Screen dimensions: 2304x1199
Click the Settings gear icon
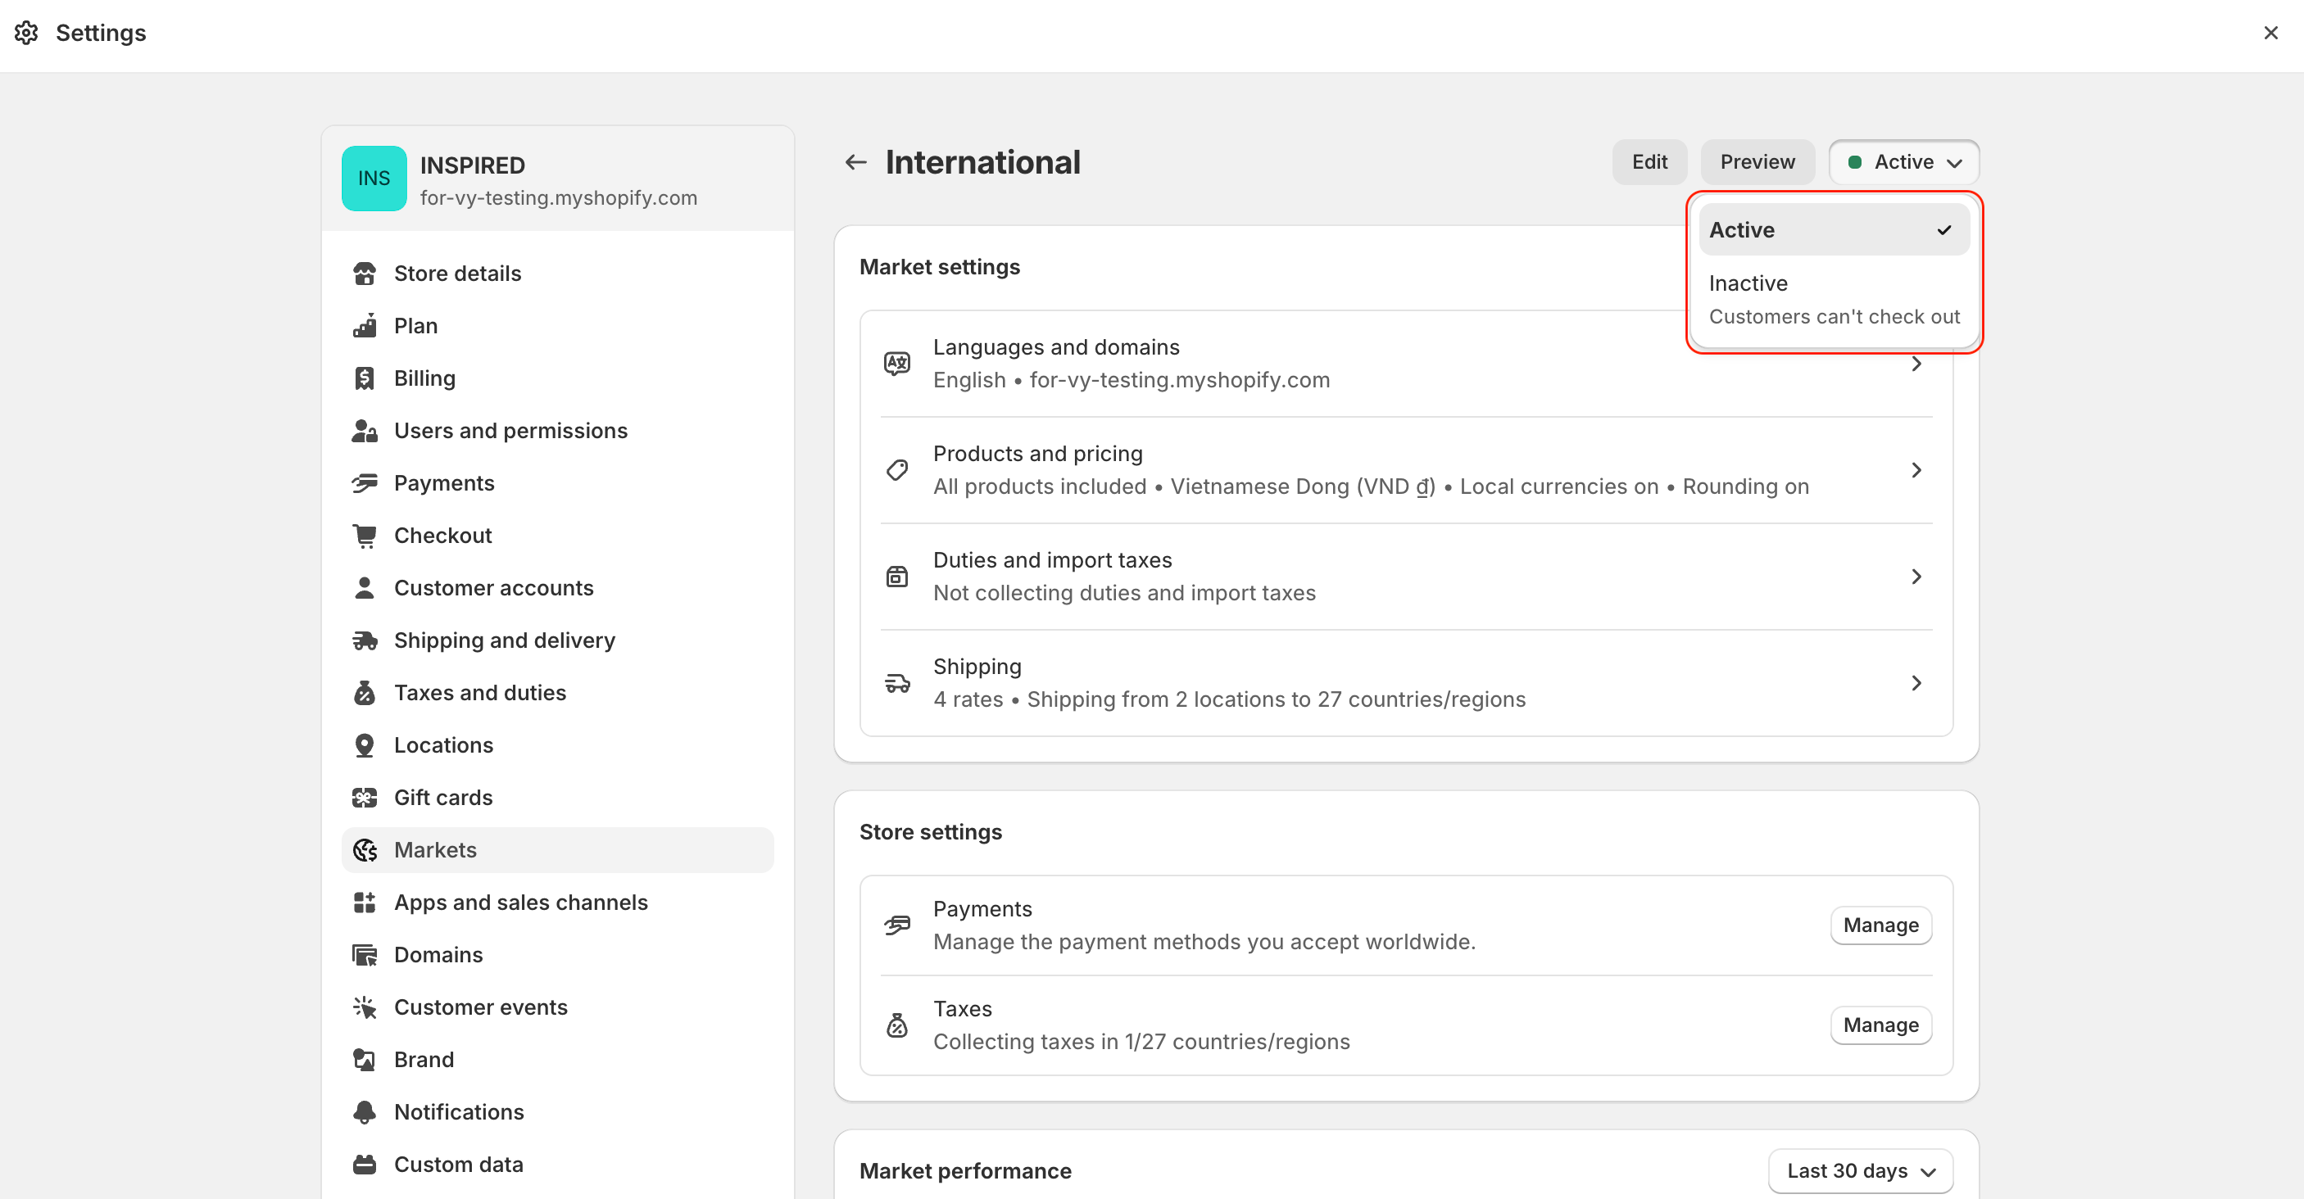27,33
